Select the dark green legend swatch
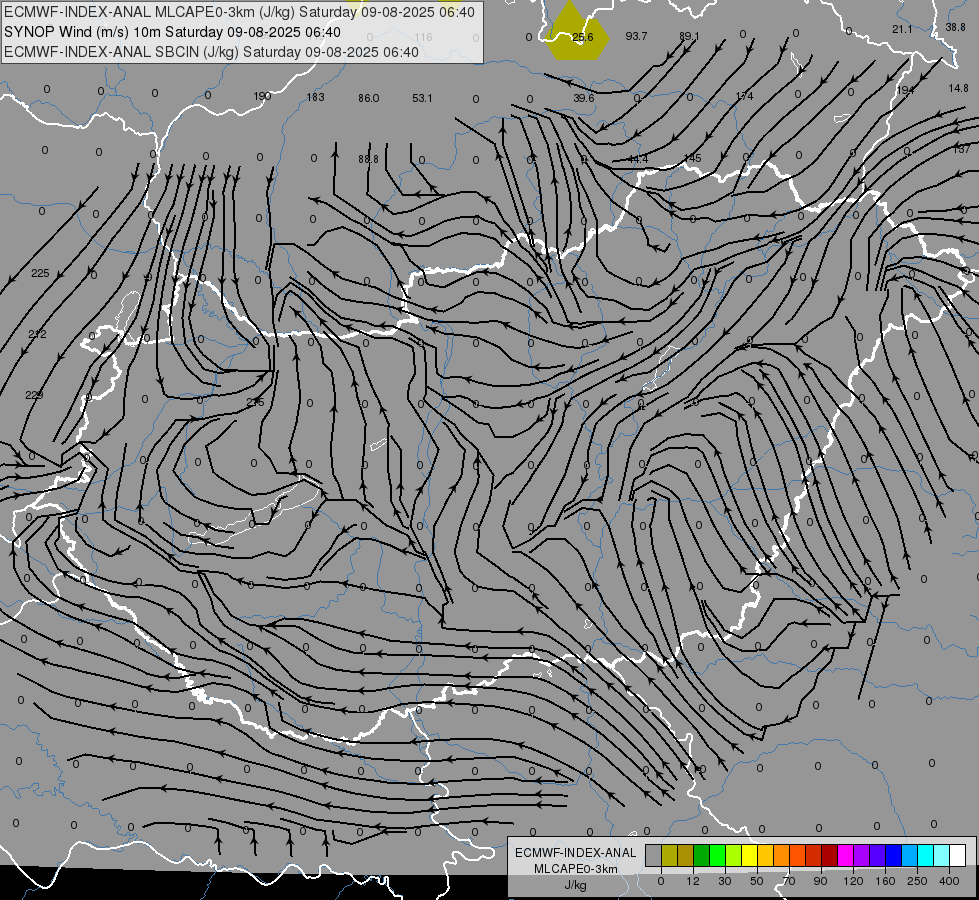 click(x=702, y=855)
